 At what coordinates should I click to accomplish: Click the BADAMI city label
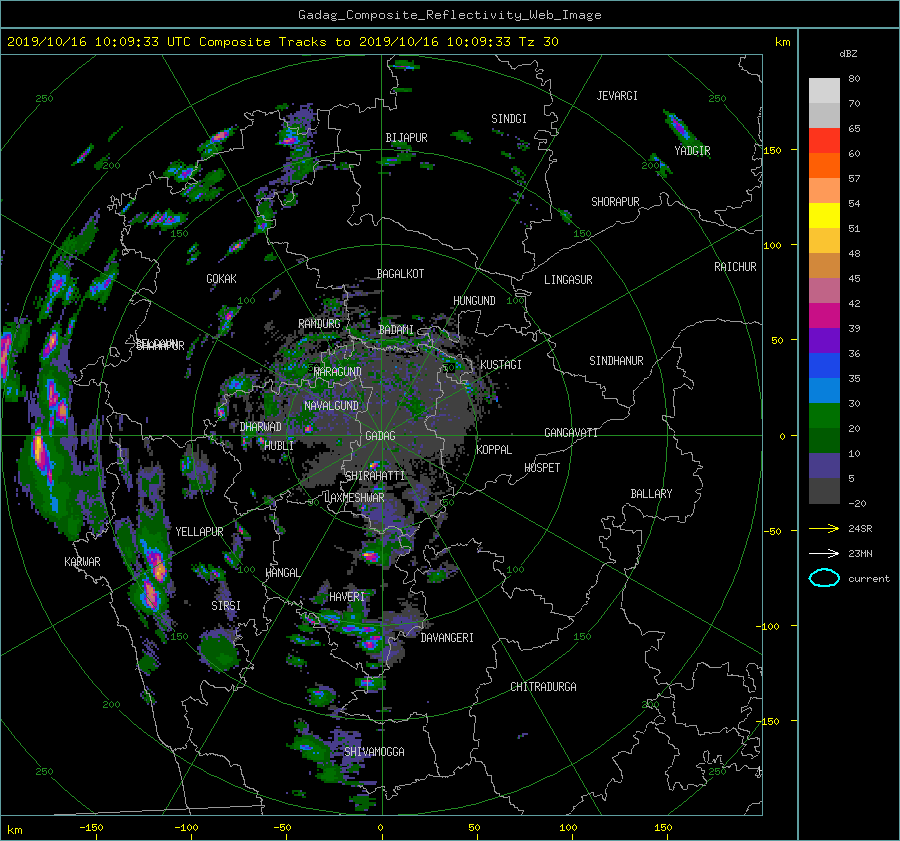(x=396, y=330)
